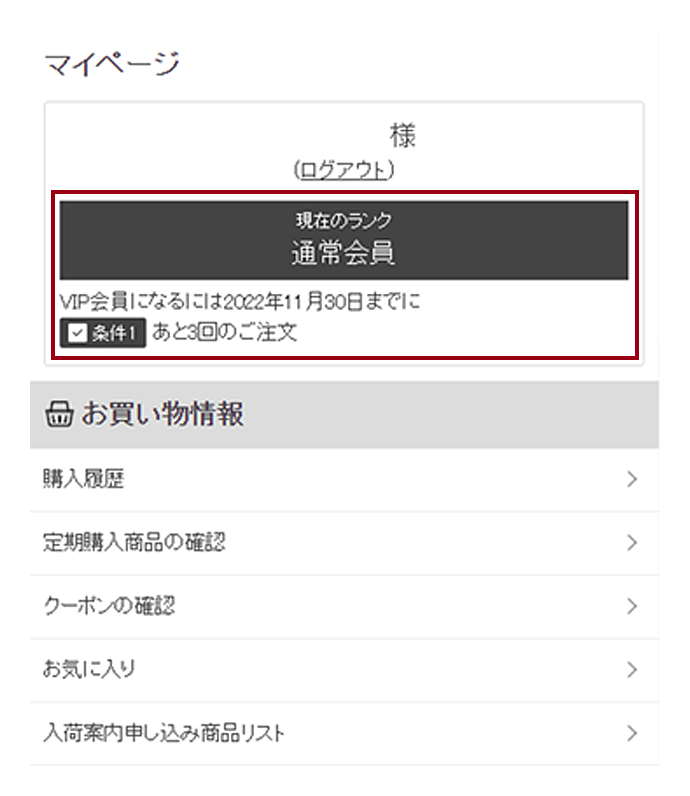Viewport: 690px width, 796px height.
Task: Click the VIP会員になるには deadline text
Action: click(x=240, y=302)
